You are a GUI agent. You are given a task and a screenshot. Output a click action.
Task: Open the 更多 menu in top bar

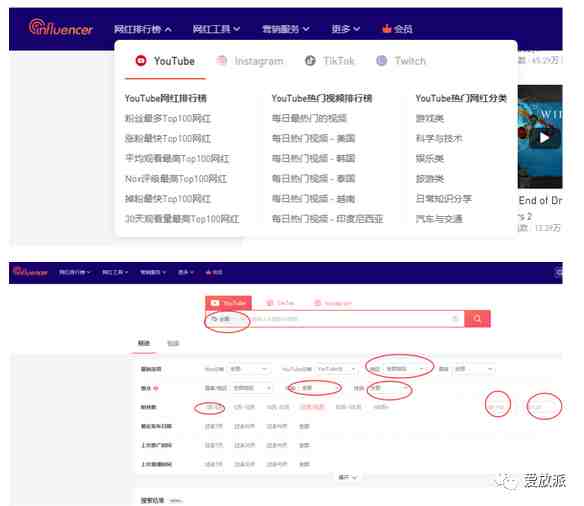345,29
